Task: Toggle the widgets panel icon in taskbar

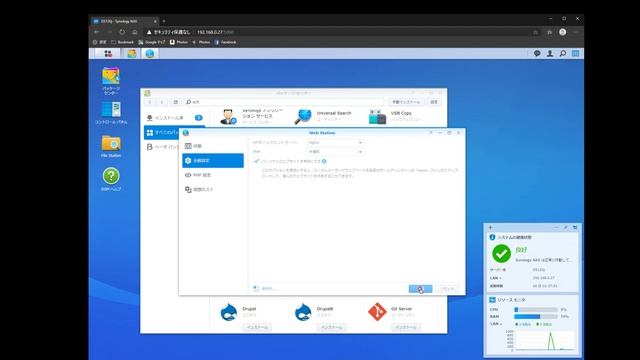Action: click(576, 53)
